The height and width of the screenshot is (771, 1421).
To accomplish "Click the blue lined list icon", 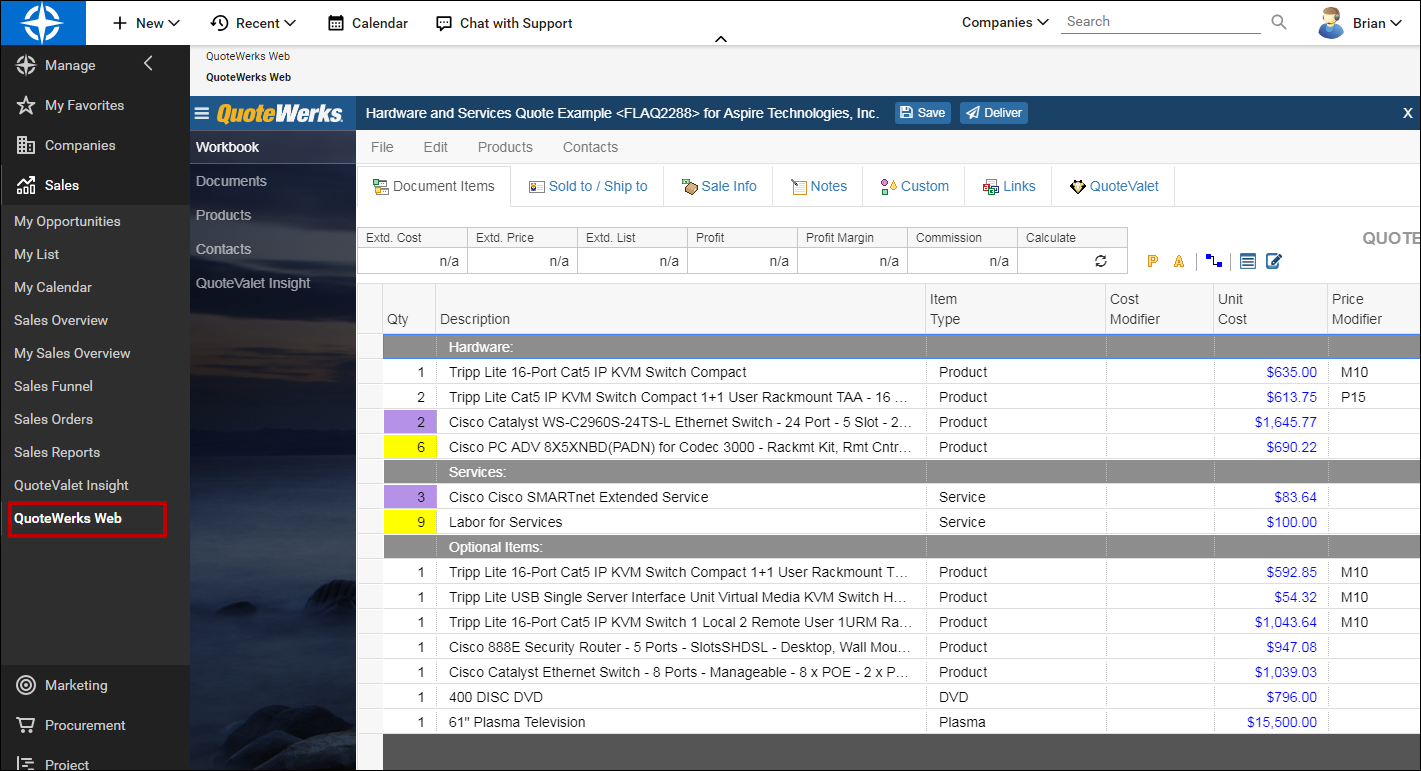I will [x=1247, y=261].
